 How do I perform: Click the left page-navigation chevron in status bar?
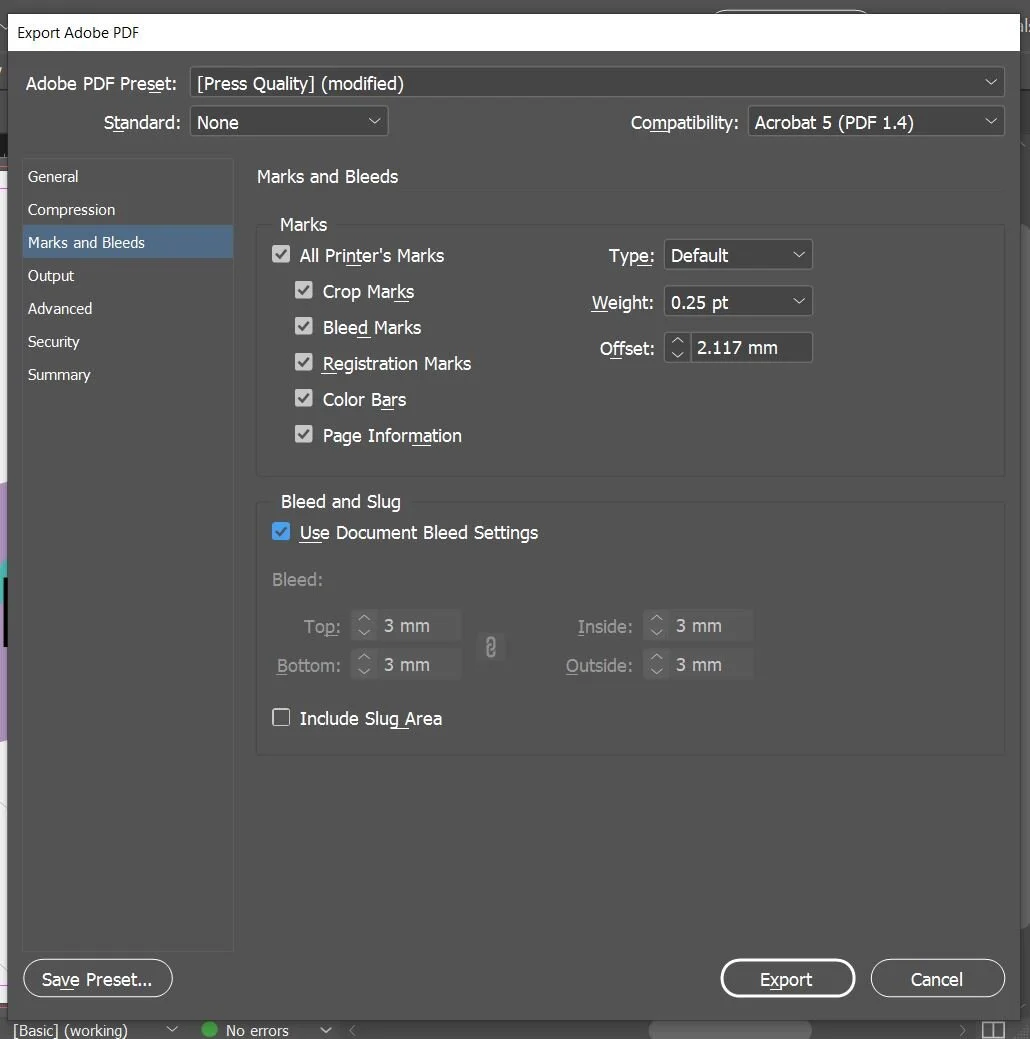click(x=351, y=1030)
